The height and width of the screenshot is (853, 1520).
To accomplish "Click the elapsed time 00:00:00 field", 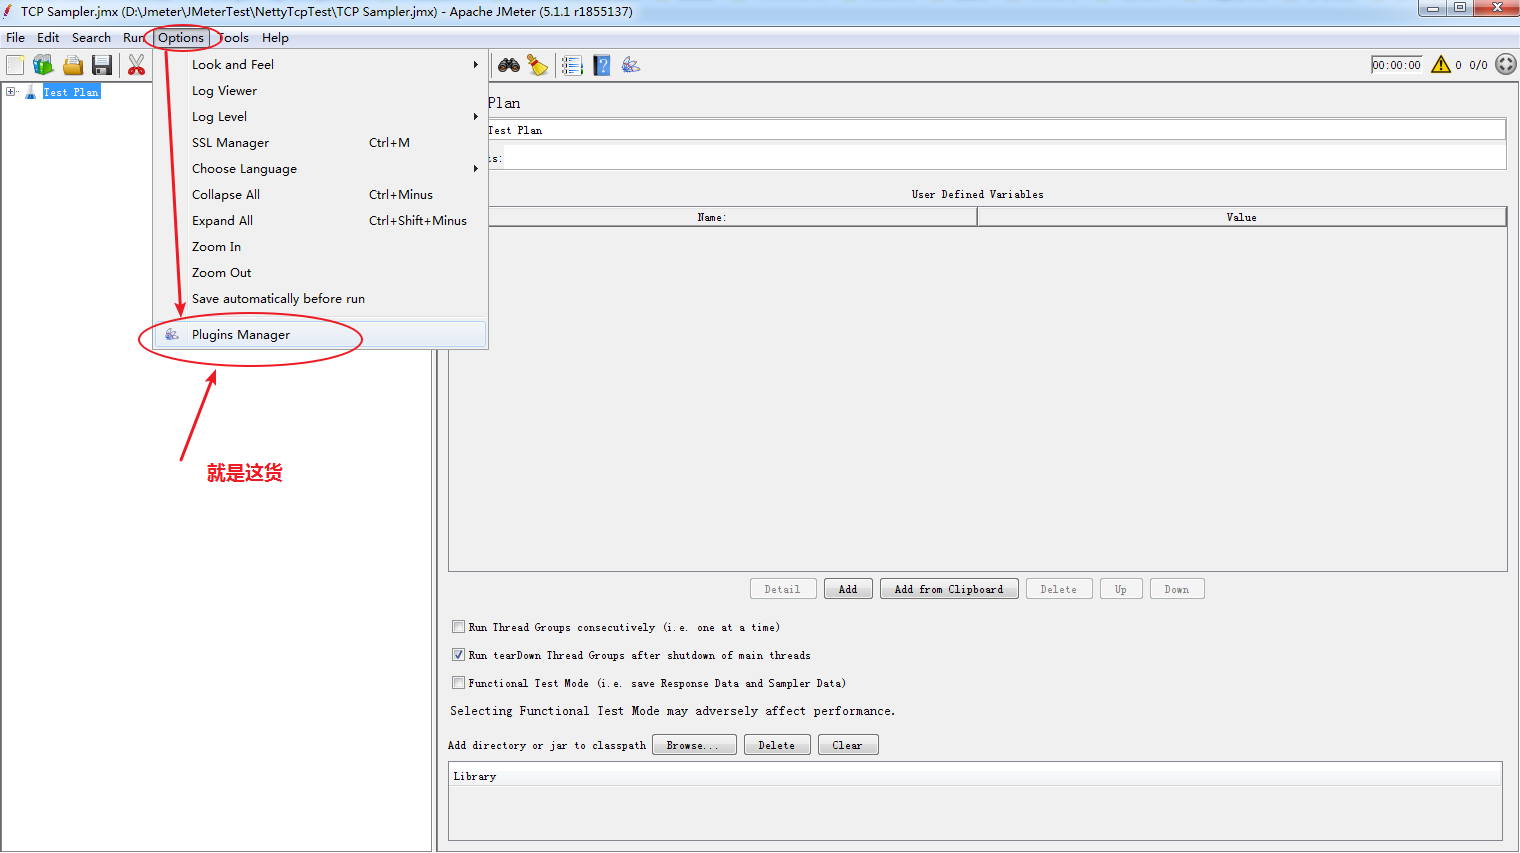I will tap(1396, 65).
